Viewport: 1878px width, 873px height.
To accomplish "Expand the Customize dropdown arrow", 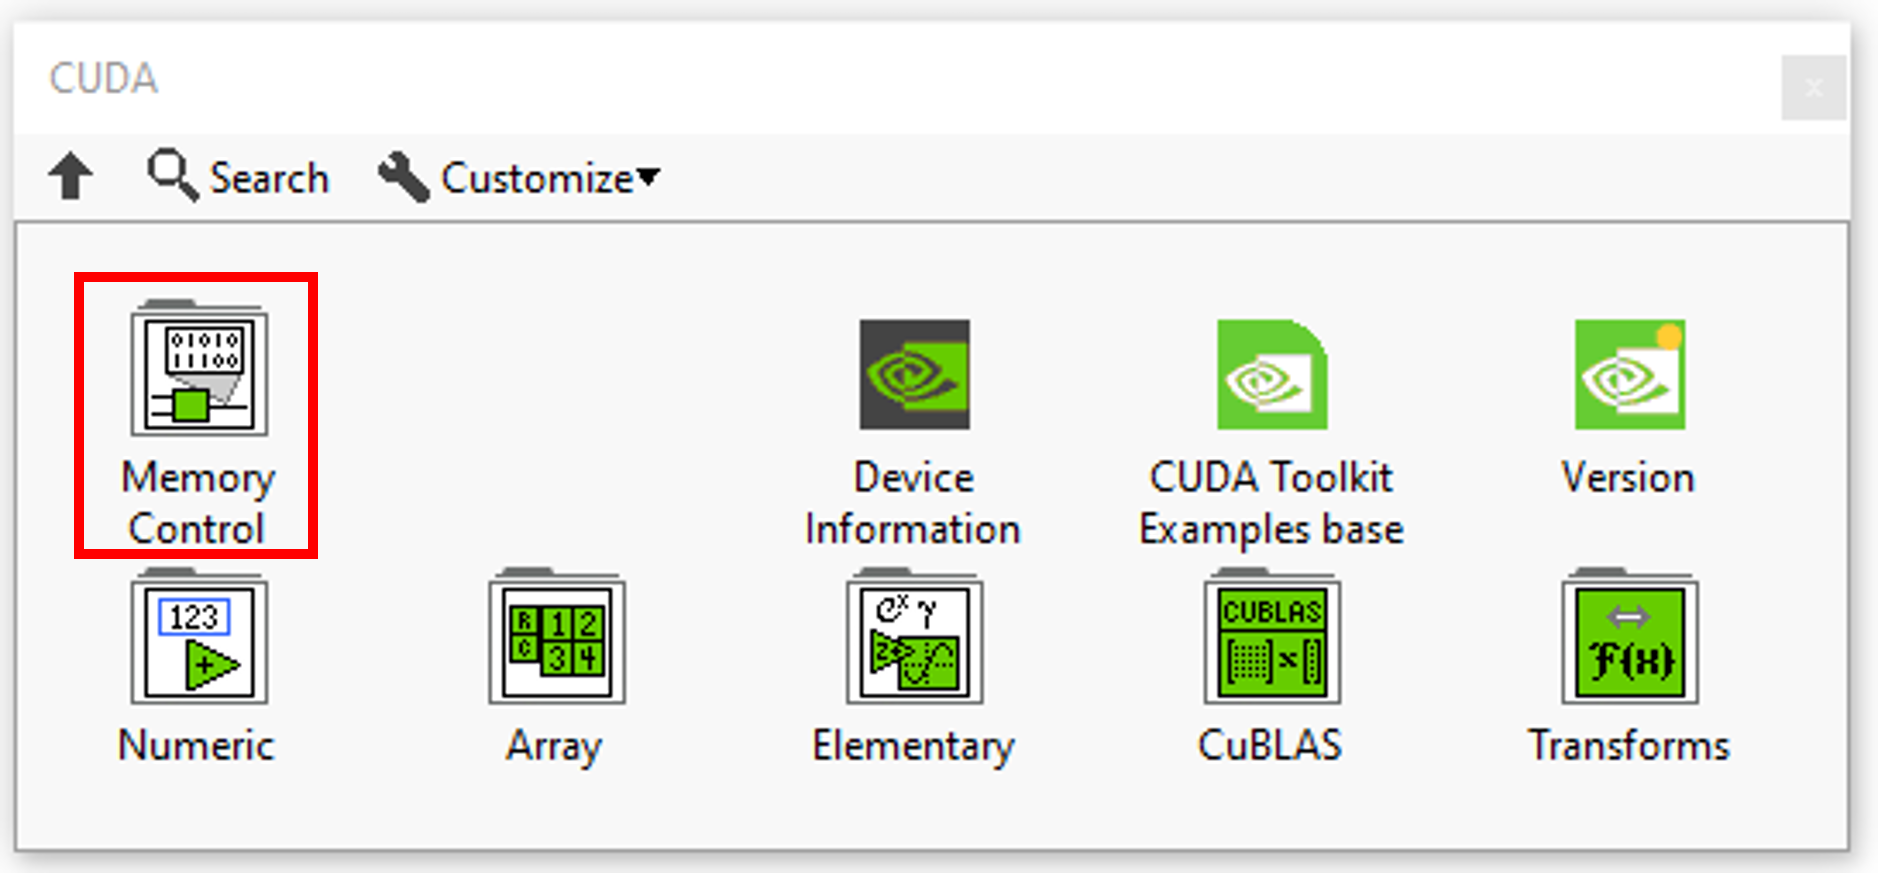I will [x=649, y=177].
